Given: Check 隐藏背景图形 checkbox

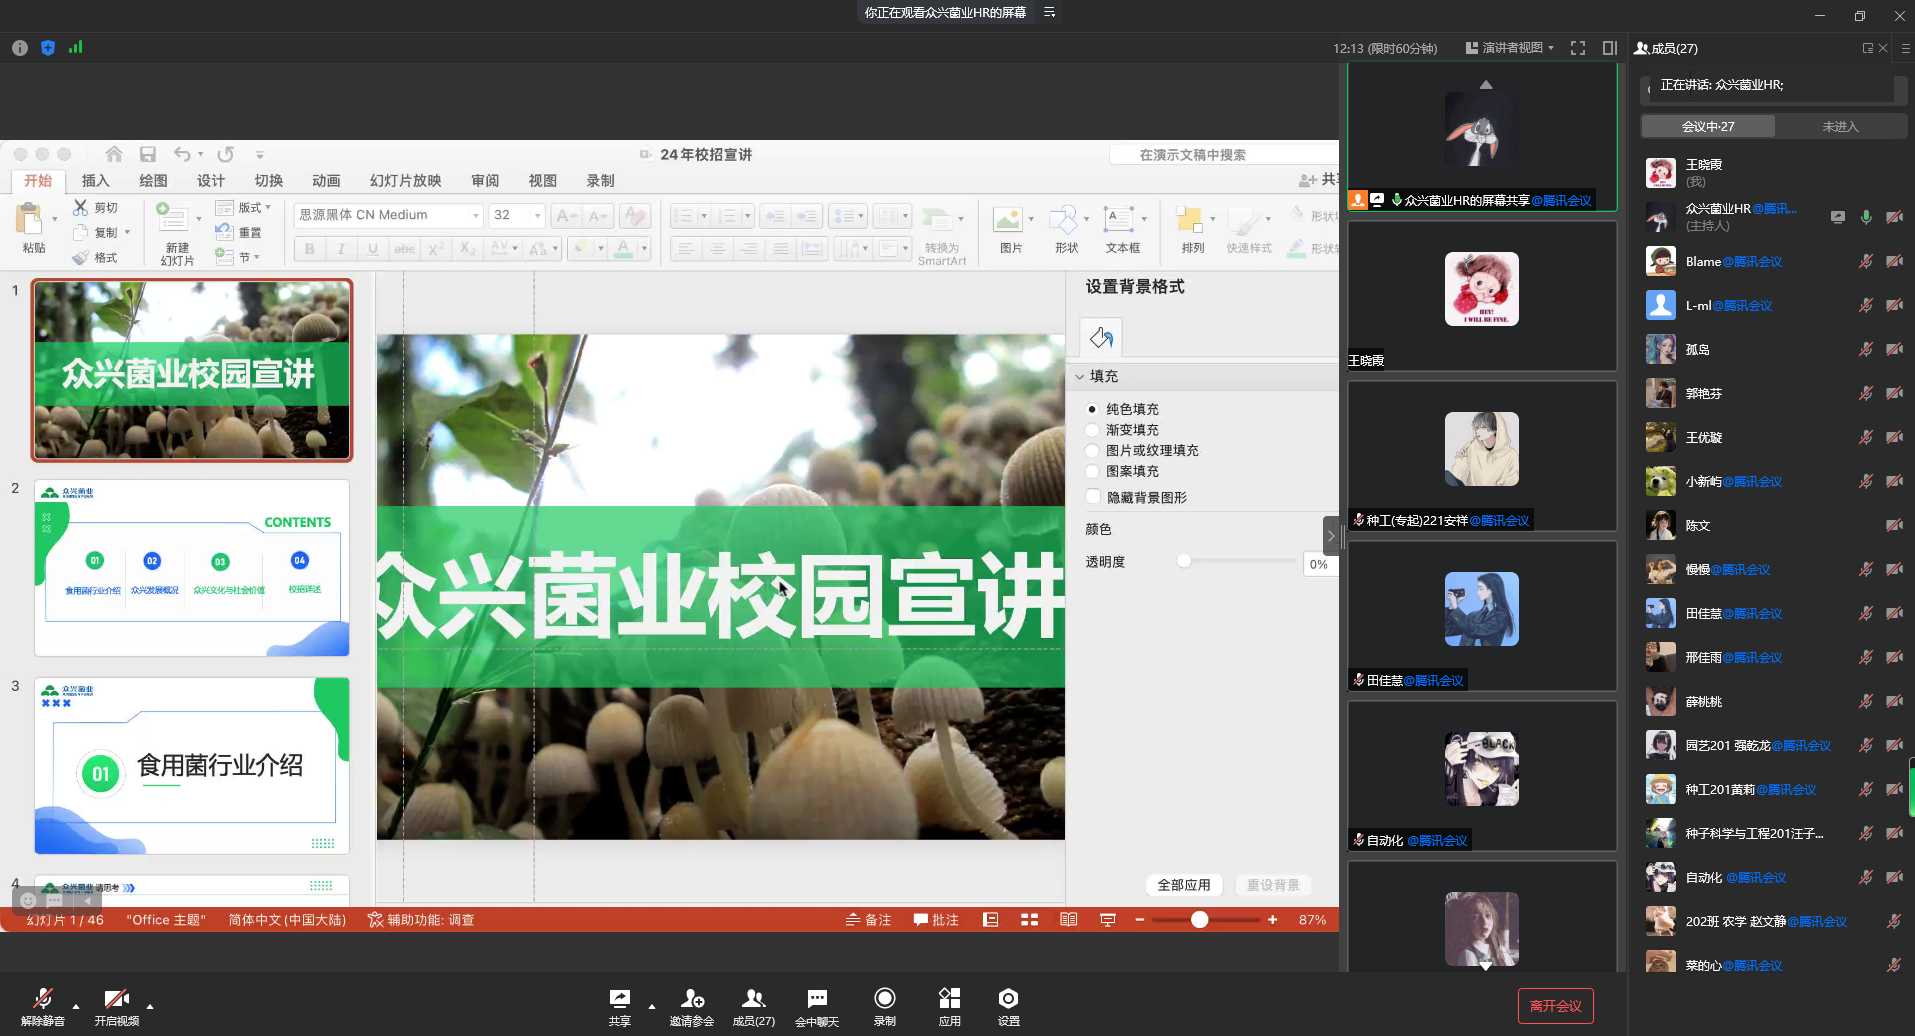Looking at the screenshot, I should tap(1093, 497).
